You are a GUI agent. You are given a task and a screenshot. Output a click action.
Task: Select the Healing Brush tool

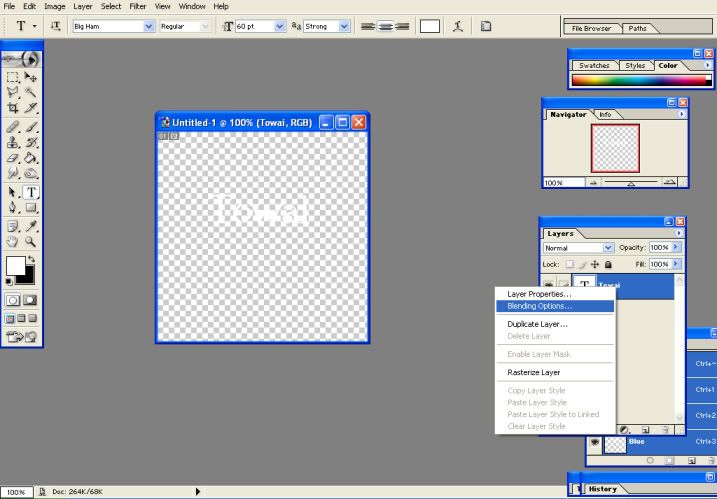13,127
